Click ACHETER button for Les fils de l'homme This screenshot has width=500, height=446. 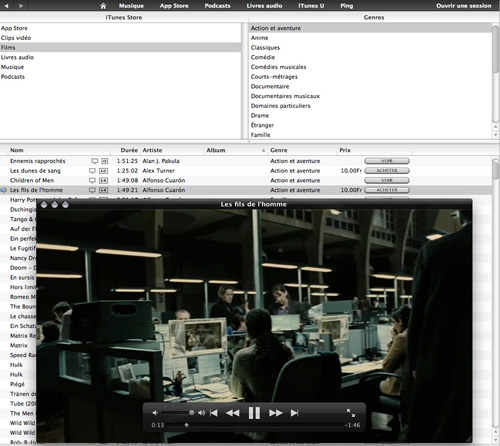point(387,190)
